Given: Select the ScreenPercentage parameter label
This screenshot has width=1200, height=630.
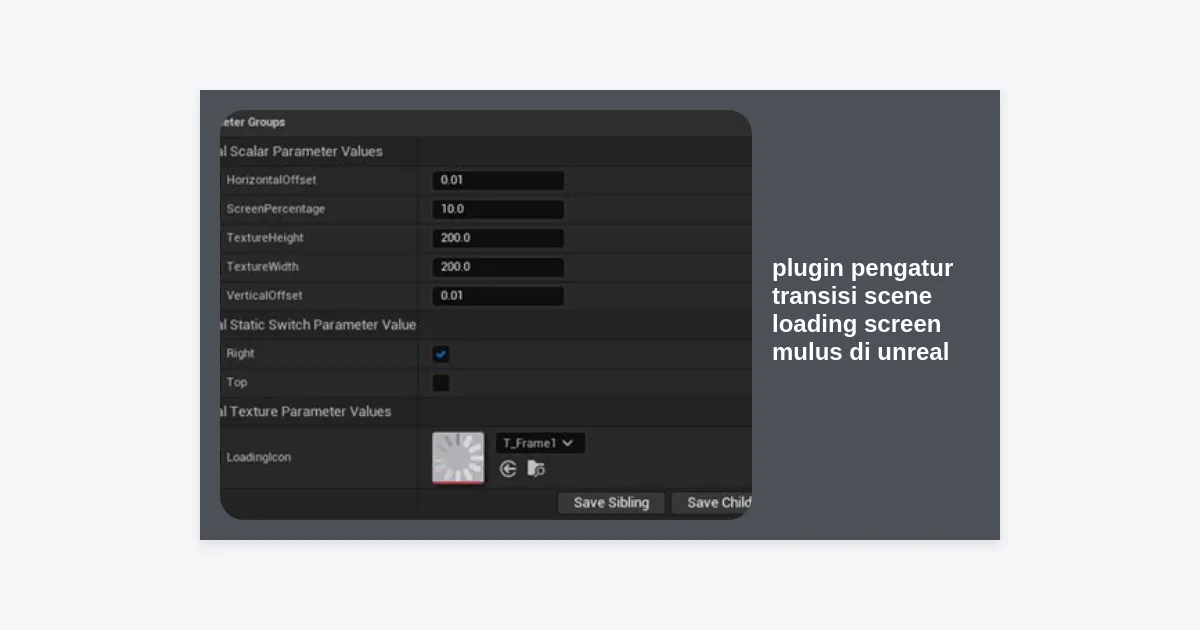Looking at the screenshot, I should point(275,210).
